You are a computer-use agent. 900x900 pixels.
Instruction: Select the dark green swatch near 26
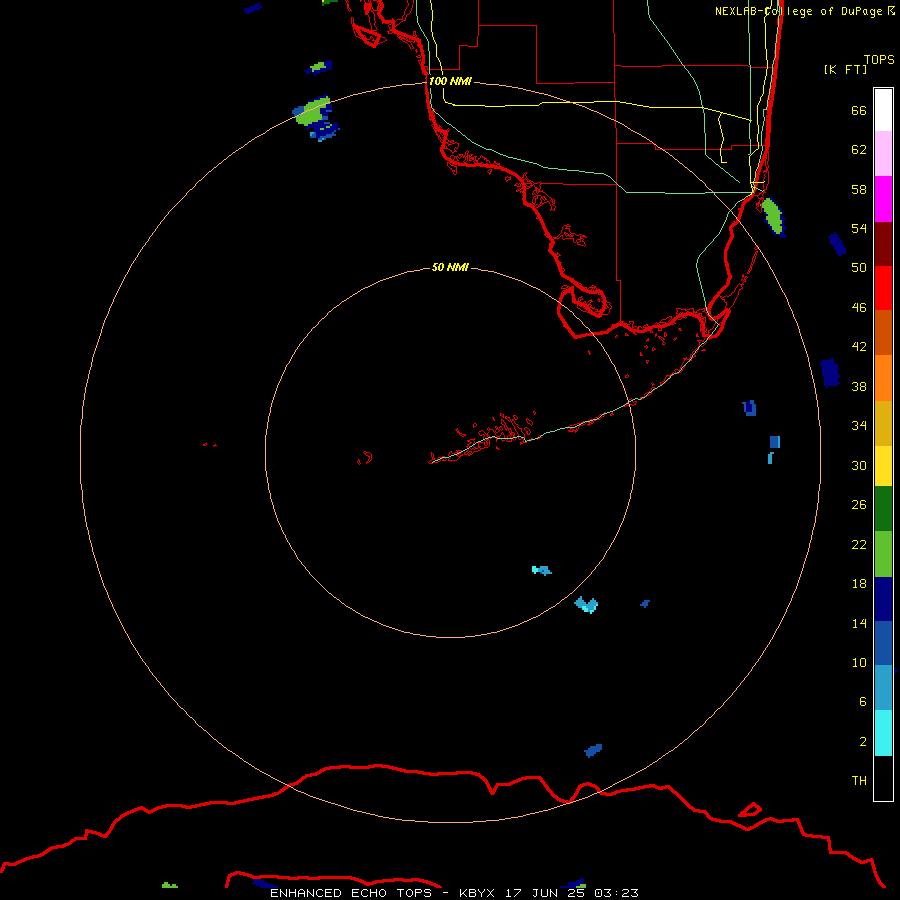pyautogui.click(x=883, y=509)
